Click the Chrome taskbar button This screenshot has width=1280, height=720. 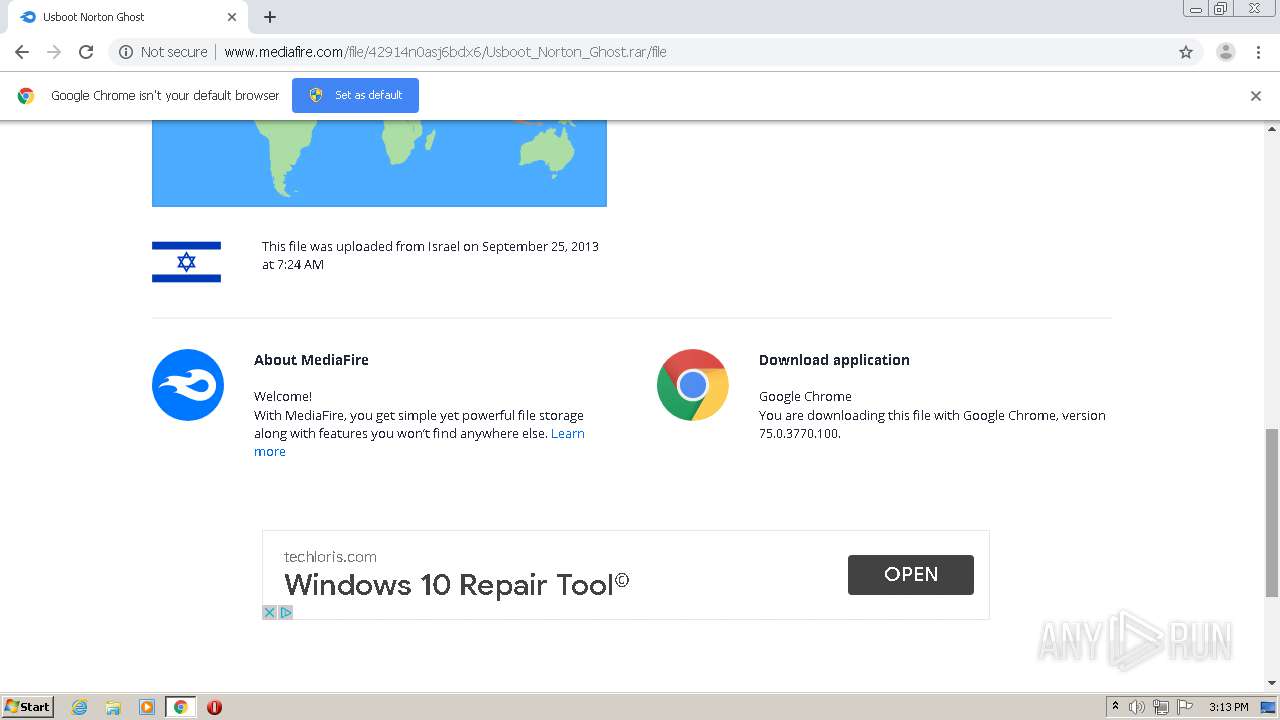[x=180, y=707]
